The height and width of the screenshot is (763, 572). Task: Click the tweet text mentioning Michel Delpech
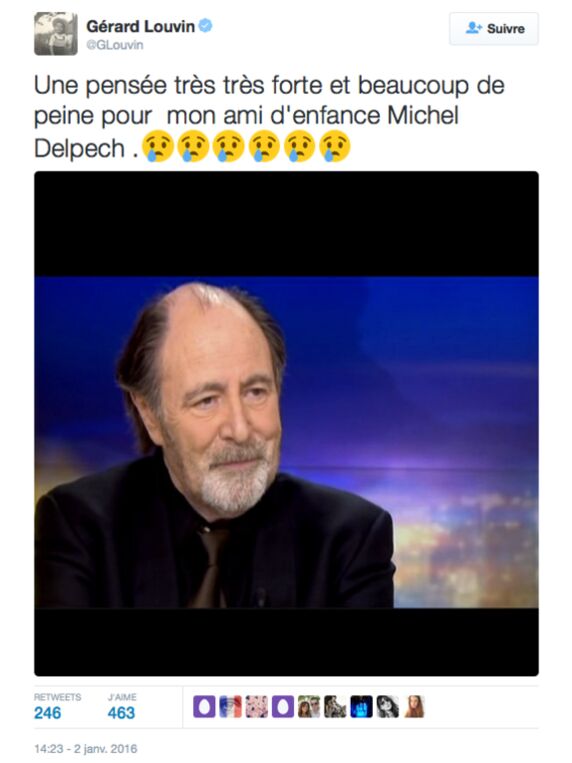[x=269, y=116]
